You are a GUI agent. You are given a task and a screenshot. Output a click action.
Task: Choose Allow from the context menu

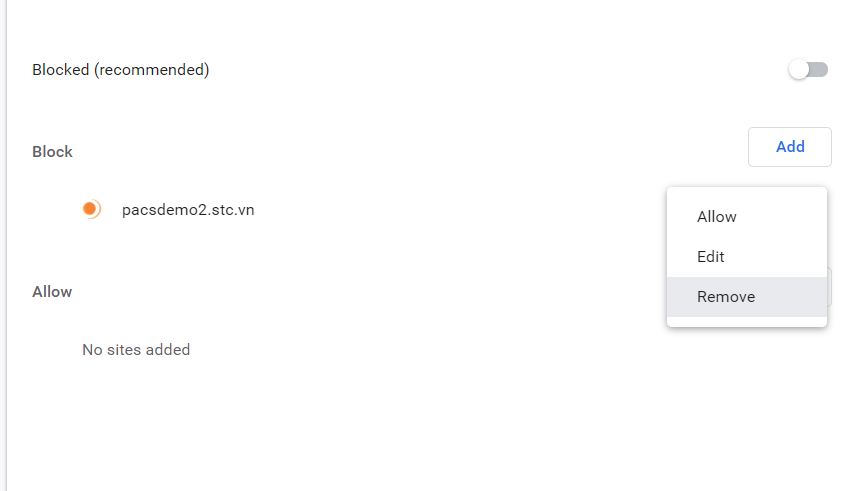tap(717, 217)
